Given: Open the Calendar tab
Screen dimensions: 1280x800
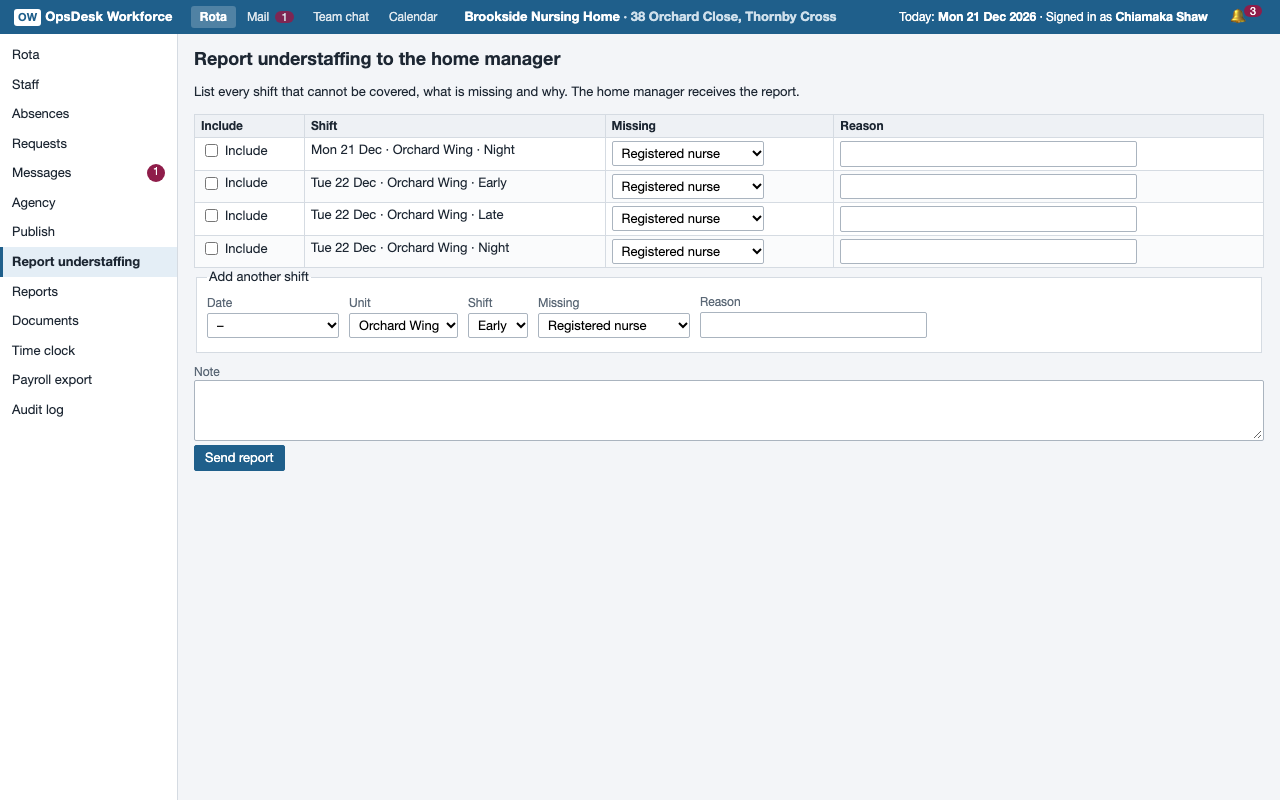Looking at the screenshot, I should 413,17.
